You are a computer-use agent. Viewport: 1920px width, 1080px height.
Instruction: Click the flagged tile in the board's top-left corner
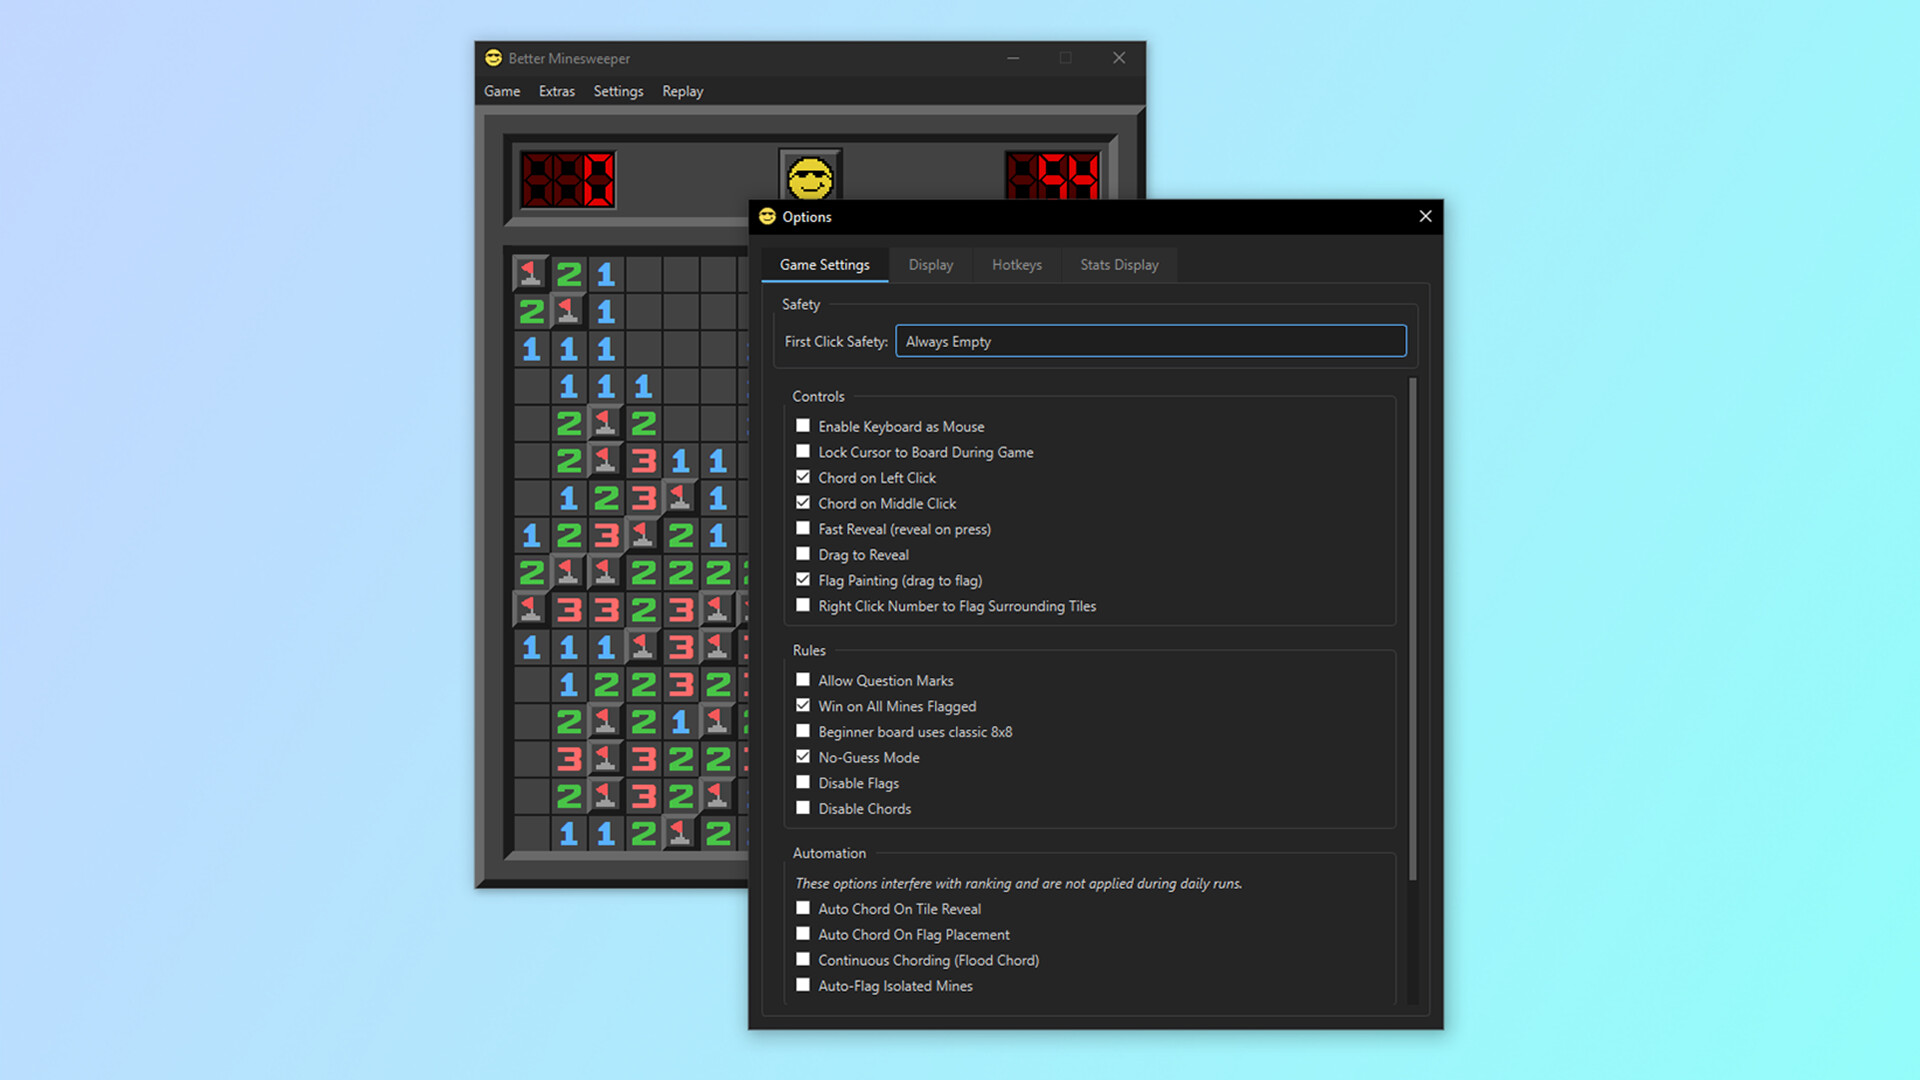point(531,273)
